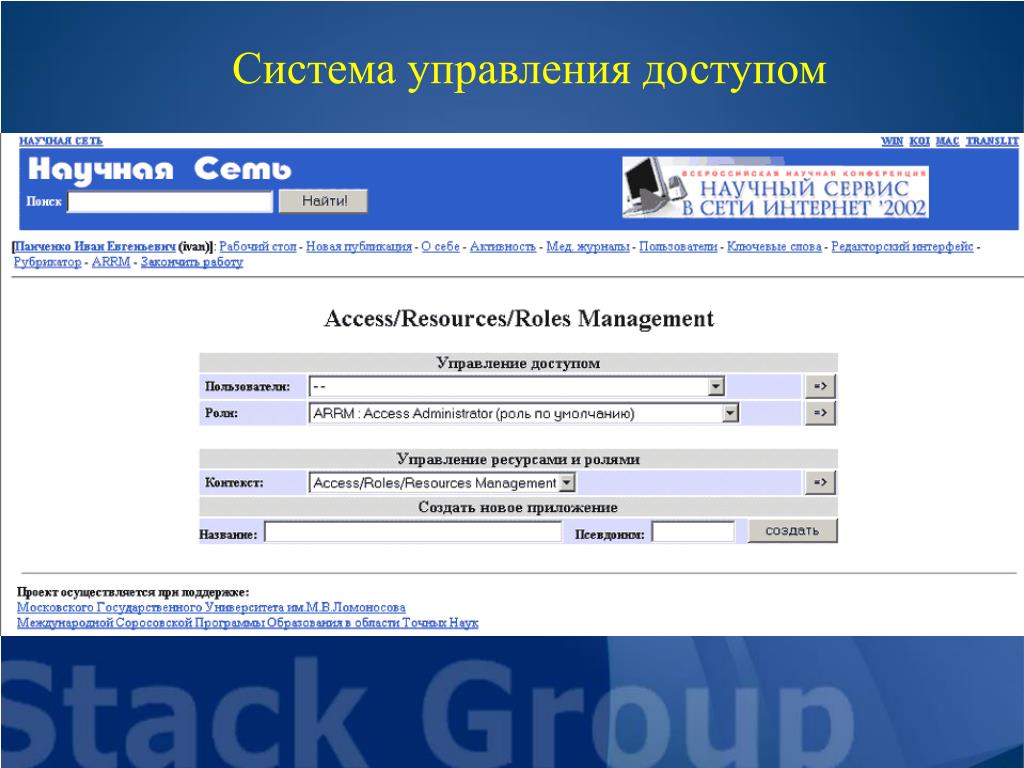This screenshot has width=1024, height=768.
Task: Open the Активность page
Action: click(x=503, y=247)
